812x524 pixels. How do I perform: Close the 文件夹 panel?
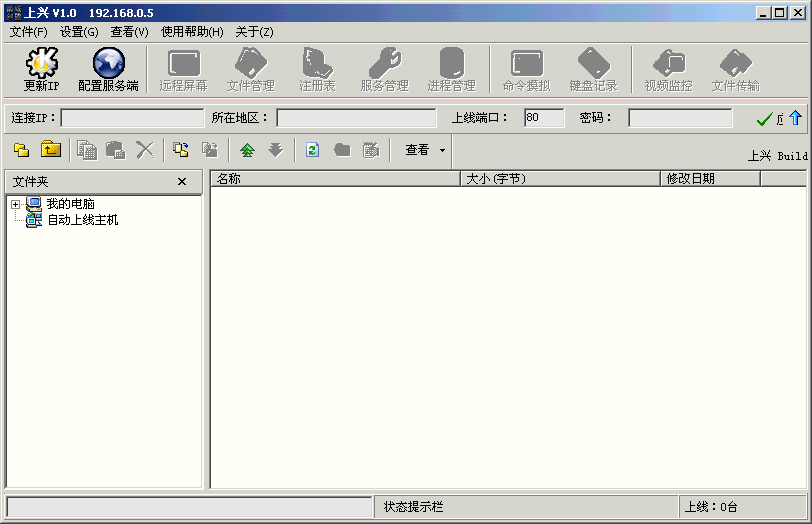click(x=182, y=181)
